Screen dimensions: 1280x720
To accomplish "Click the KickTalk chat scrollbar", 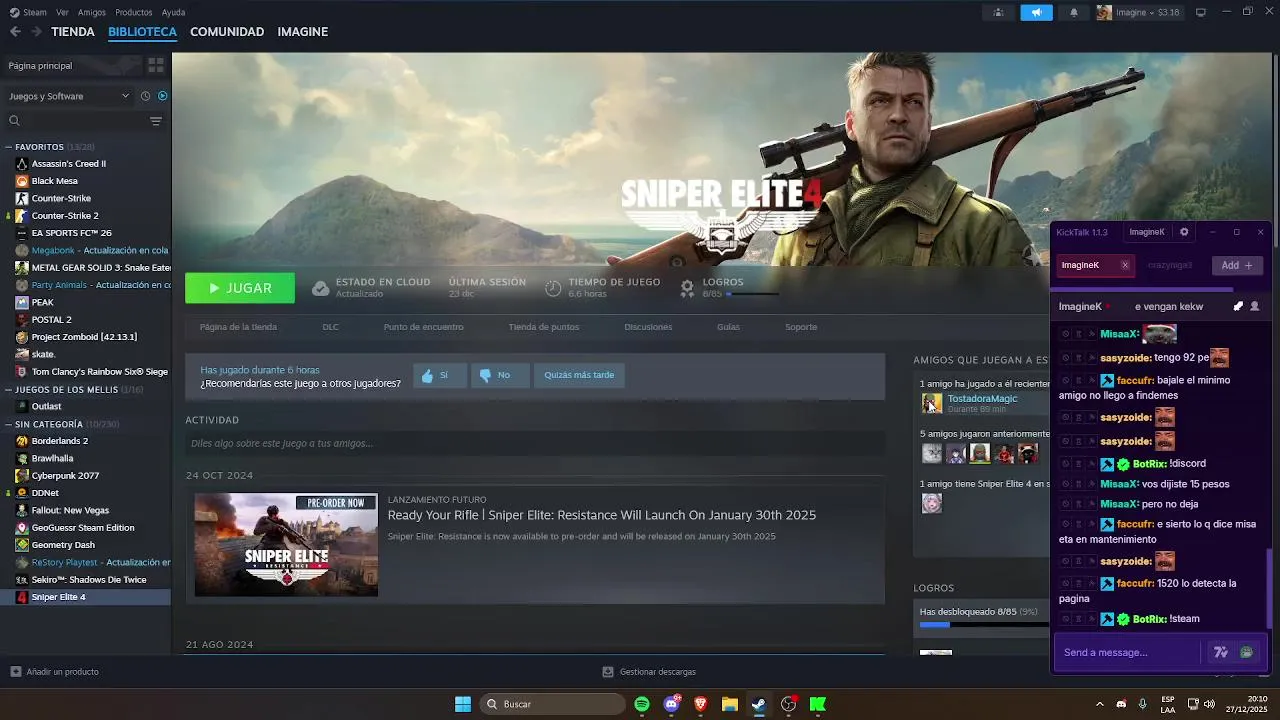I will (x=1268, y=588).
